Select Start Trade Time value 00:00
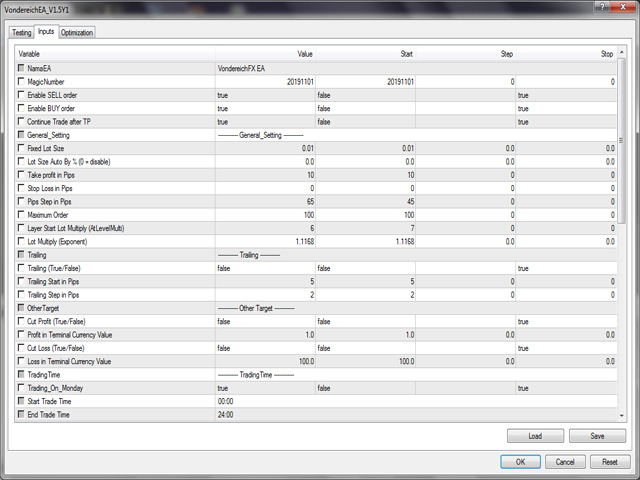 416,401
